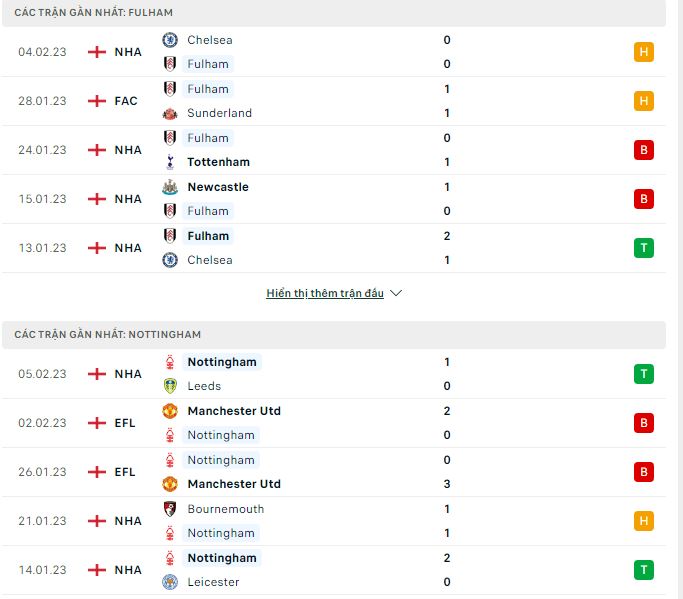The image size is (683, 599).
Task: Click the Newcastle club crest
Action: tap(170, 187)
